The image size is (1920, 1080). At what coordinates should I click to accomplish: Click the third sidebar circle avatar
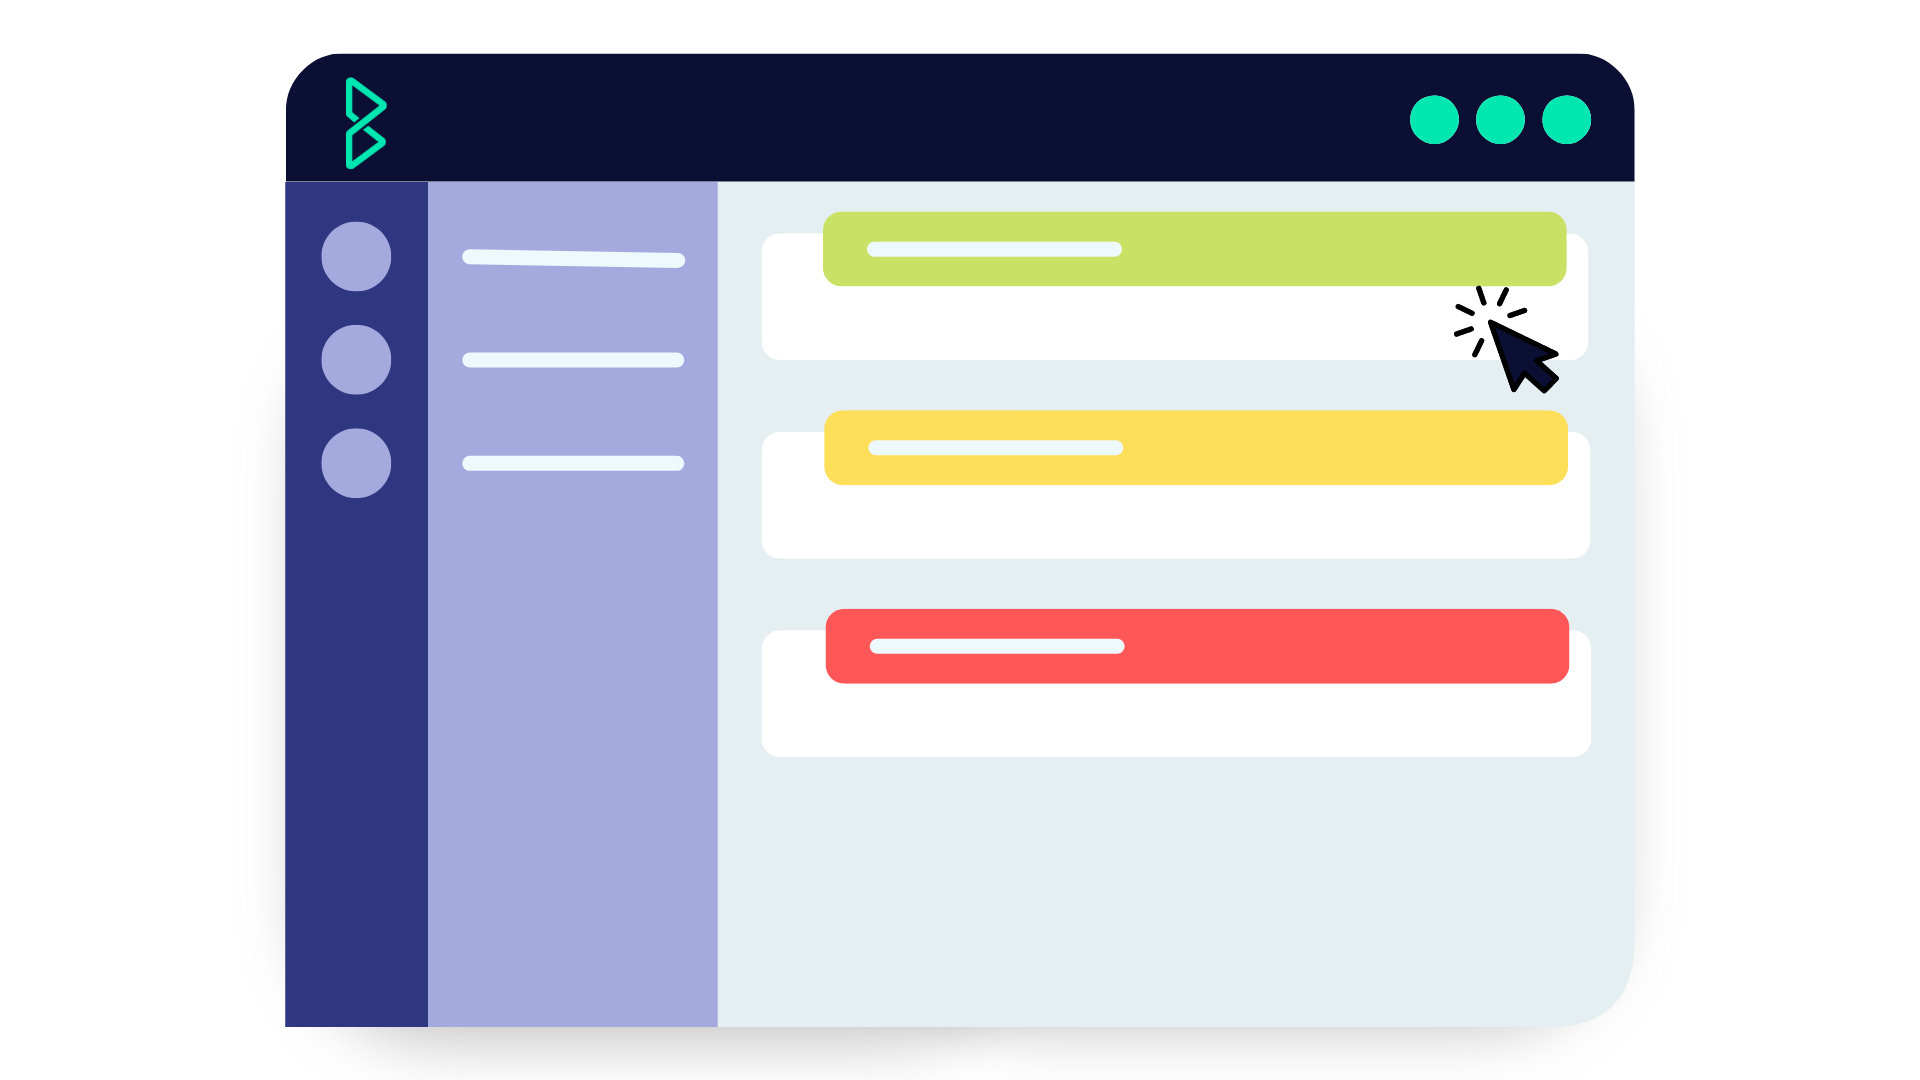pos(356,460)
